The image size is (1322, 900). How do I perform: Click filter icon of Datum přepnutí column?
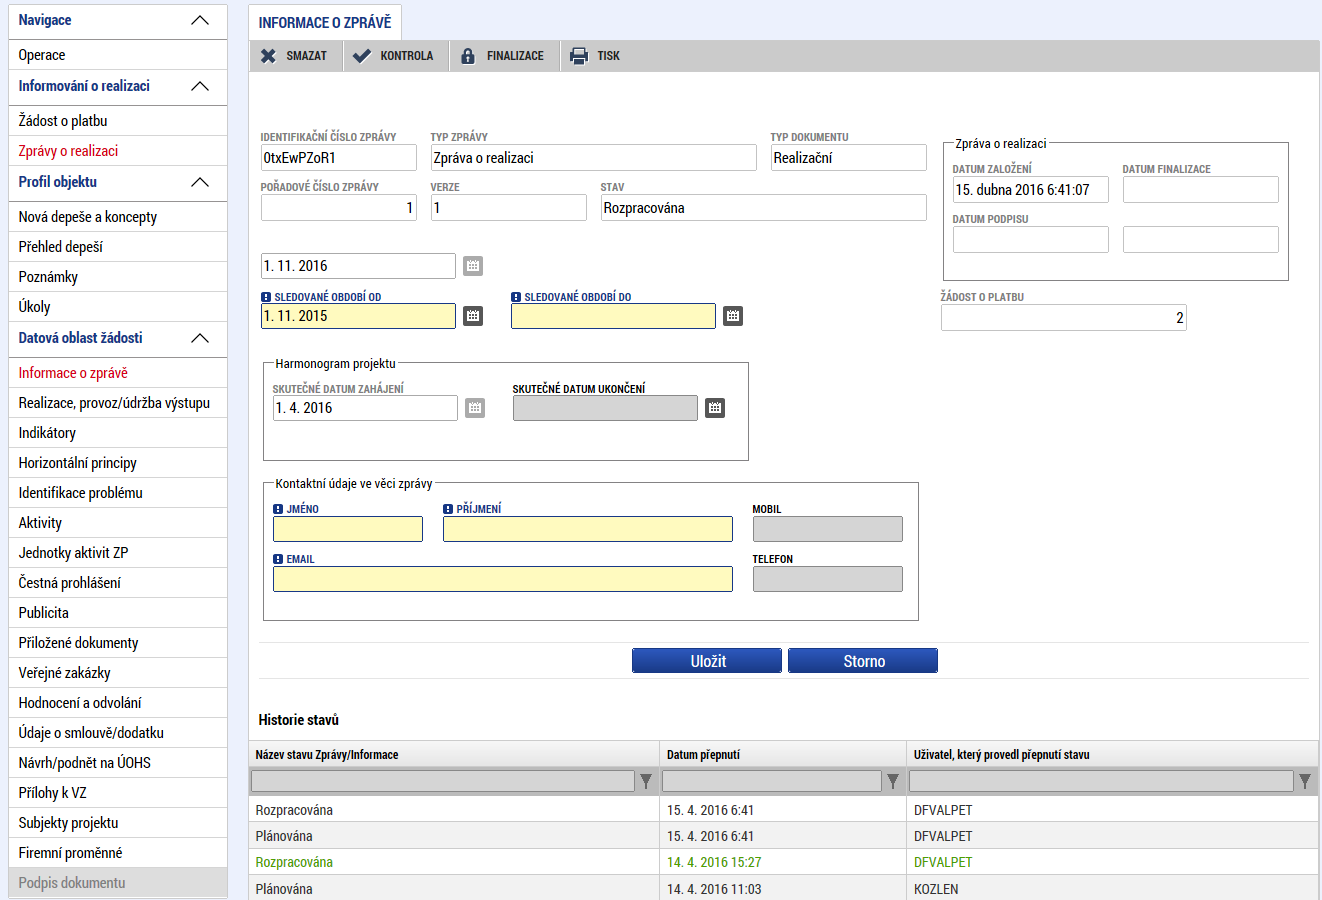coord(893,781)
